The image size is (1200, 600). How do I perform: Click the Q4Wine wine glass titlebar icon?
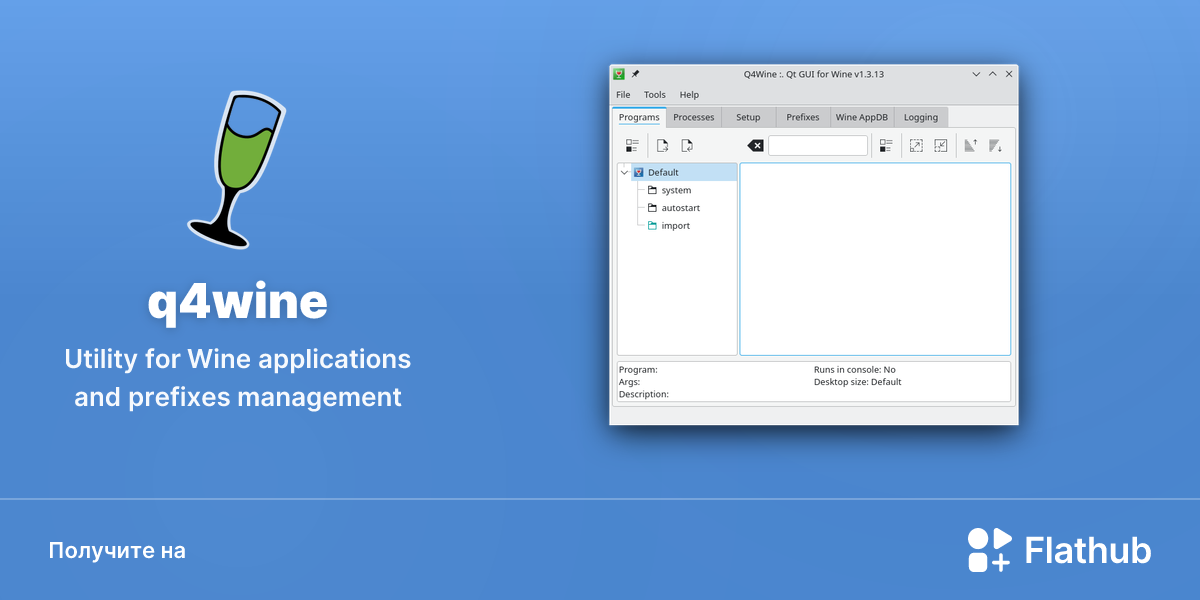[620, 74]
